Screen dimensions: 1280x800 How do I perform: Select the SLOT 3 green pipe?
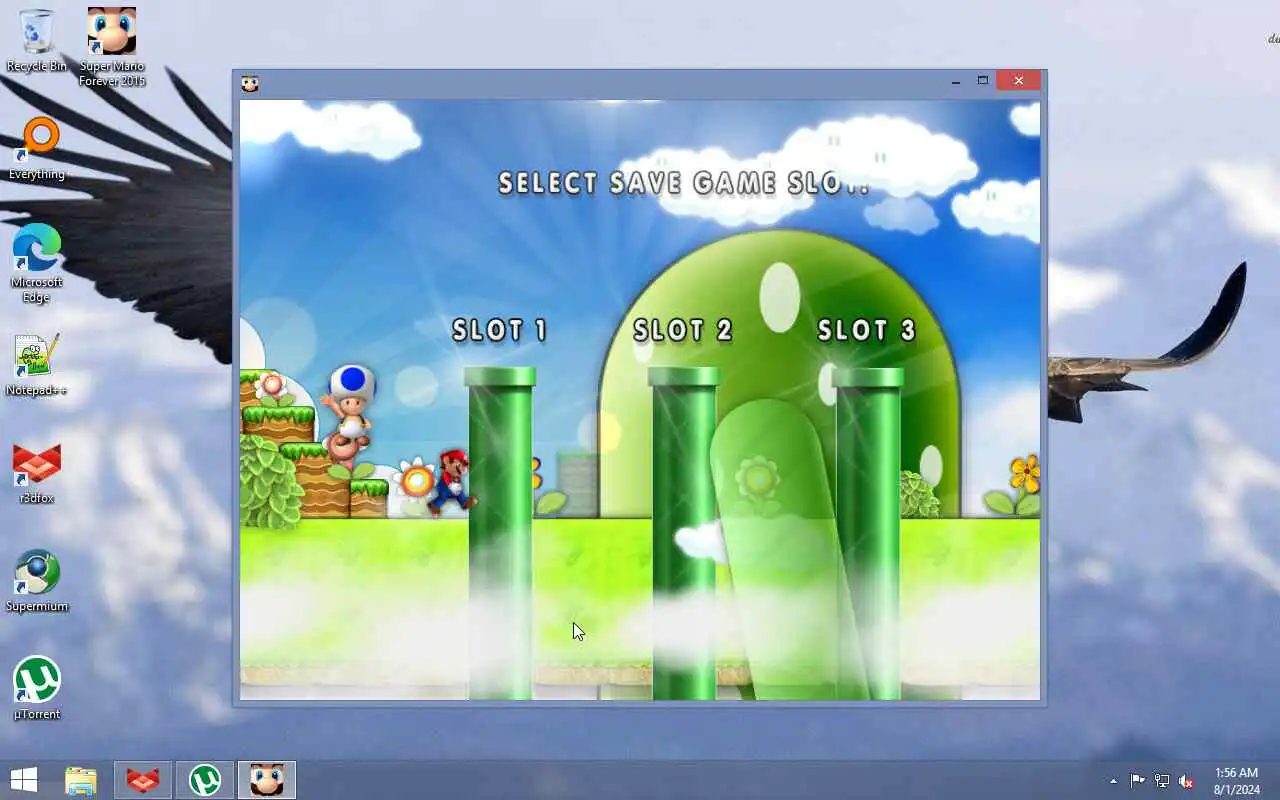point(868,532)
